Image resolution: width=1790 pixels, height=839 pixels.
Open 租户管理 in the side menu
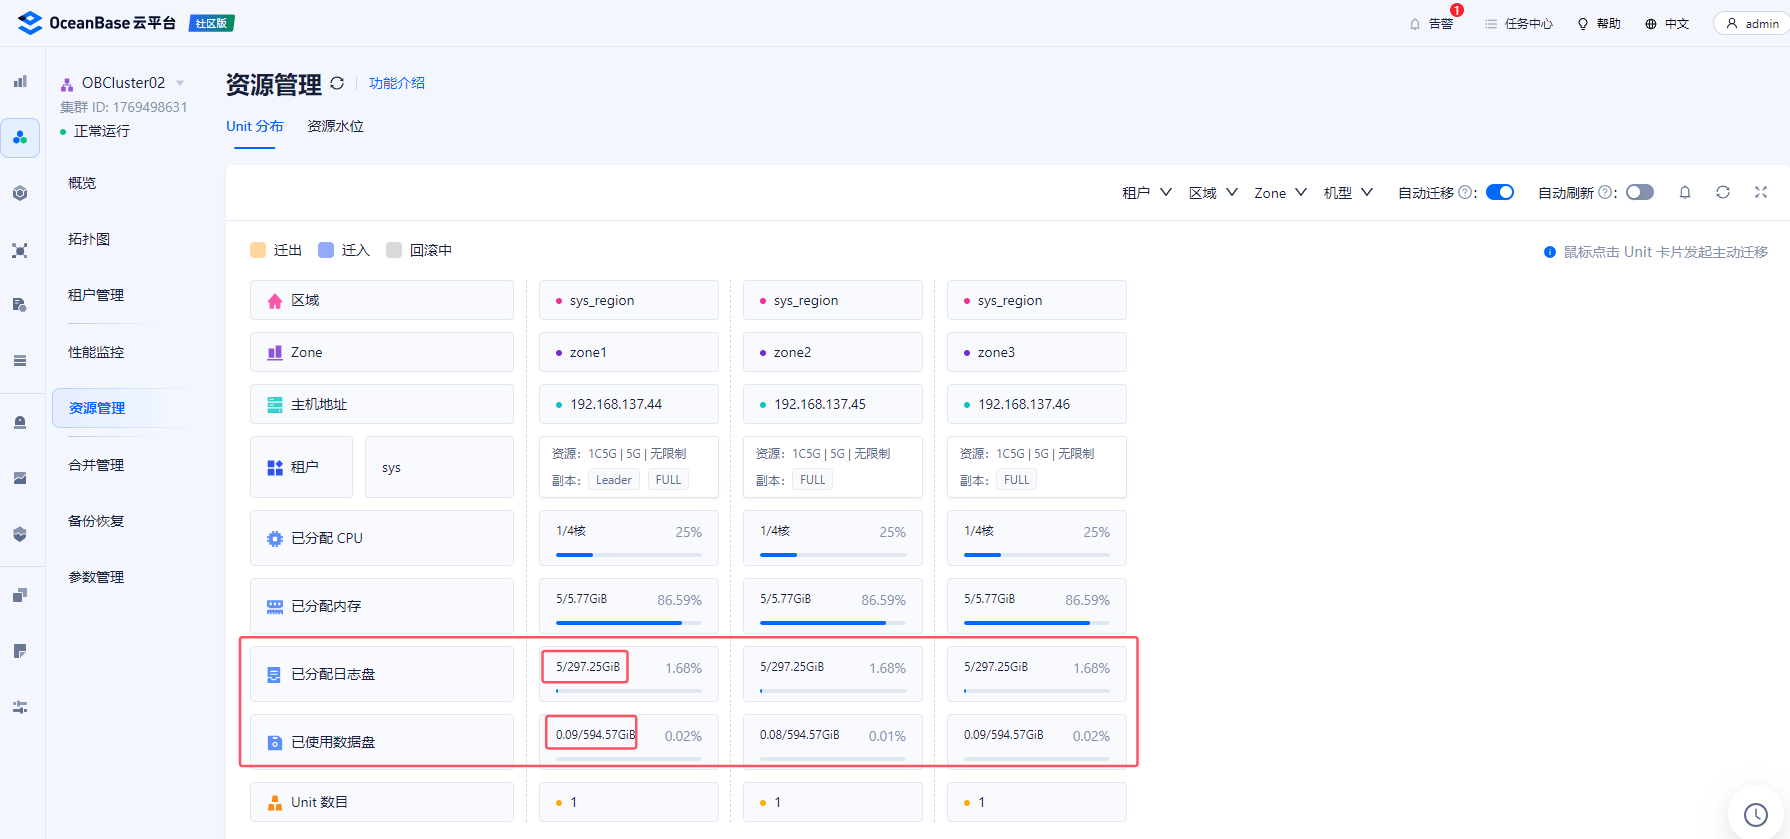point(96,295)
